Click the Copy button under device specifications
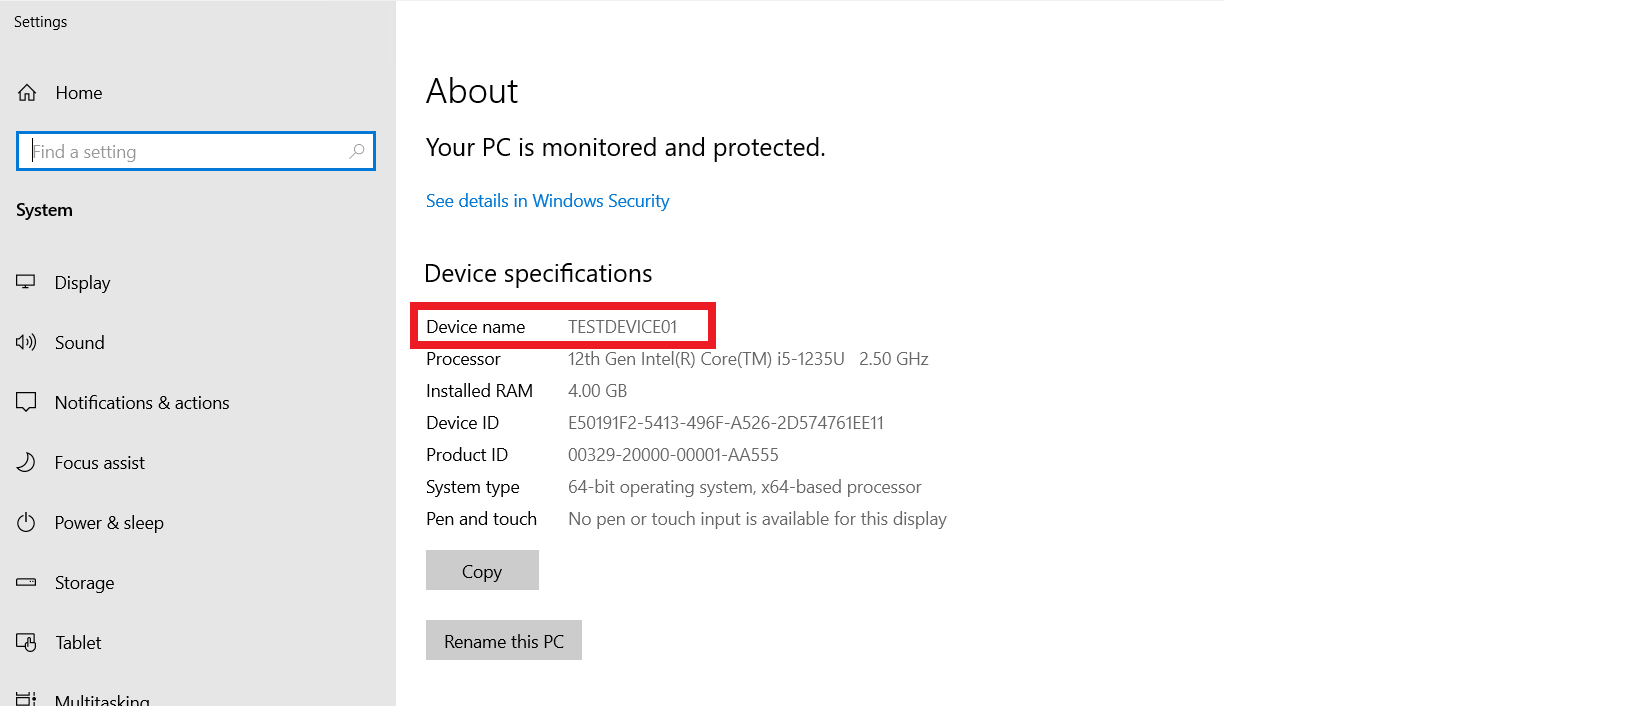This screenshot has height=706, width=1650. [x=482, y=570]
